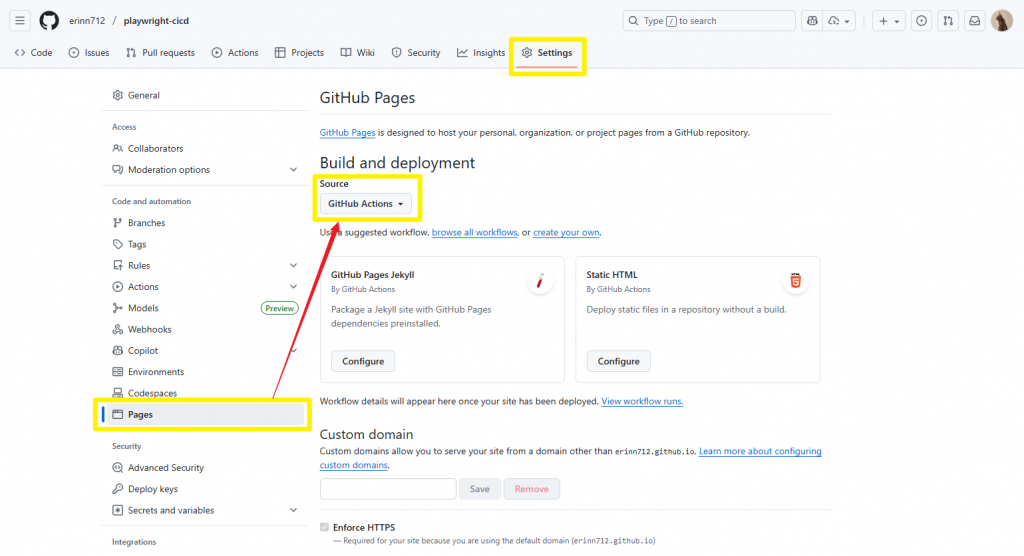The width and height of the screenshot is (1024, 556).
Task: Open the GitHub Actions source dropdown
Action: coord(366,204)
